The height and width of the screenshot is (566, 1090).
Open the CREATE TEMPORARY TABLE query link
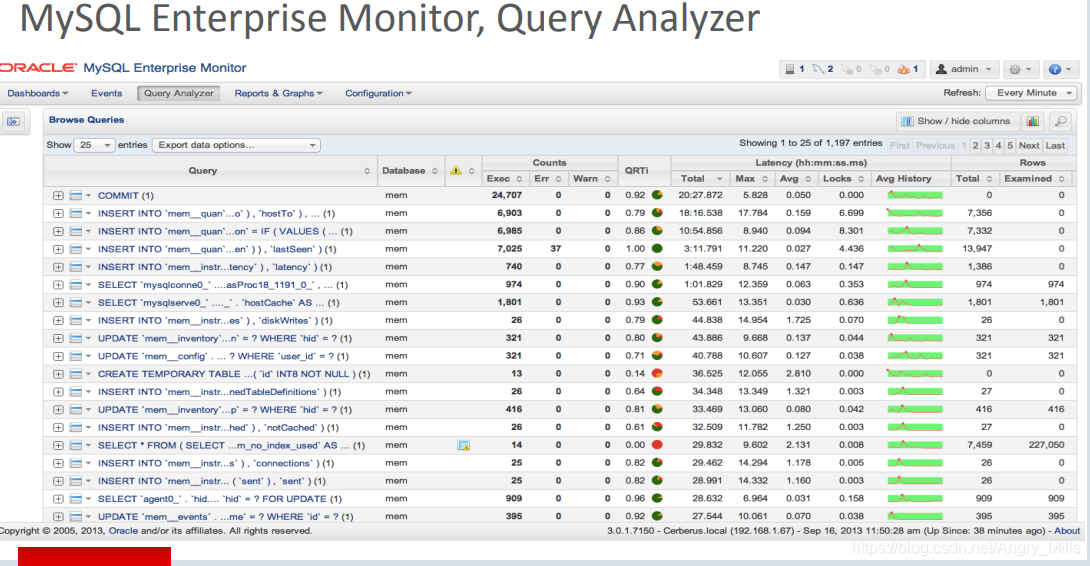[x=234, y=374]
